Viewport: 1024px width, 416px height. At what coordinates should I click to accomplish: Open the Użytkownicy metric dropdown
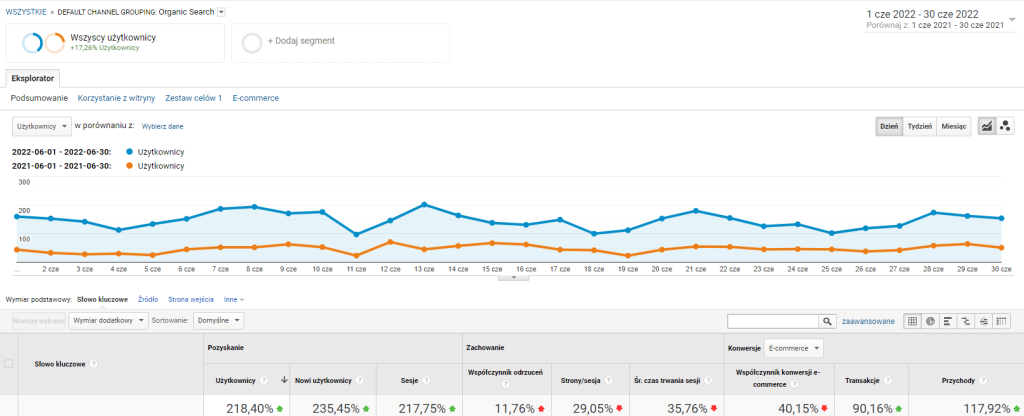(41, 126)
